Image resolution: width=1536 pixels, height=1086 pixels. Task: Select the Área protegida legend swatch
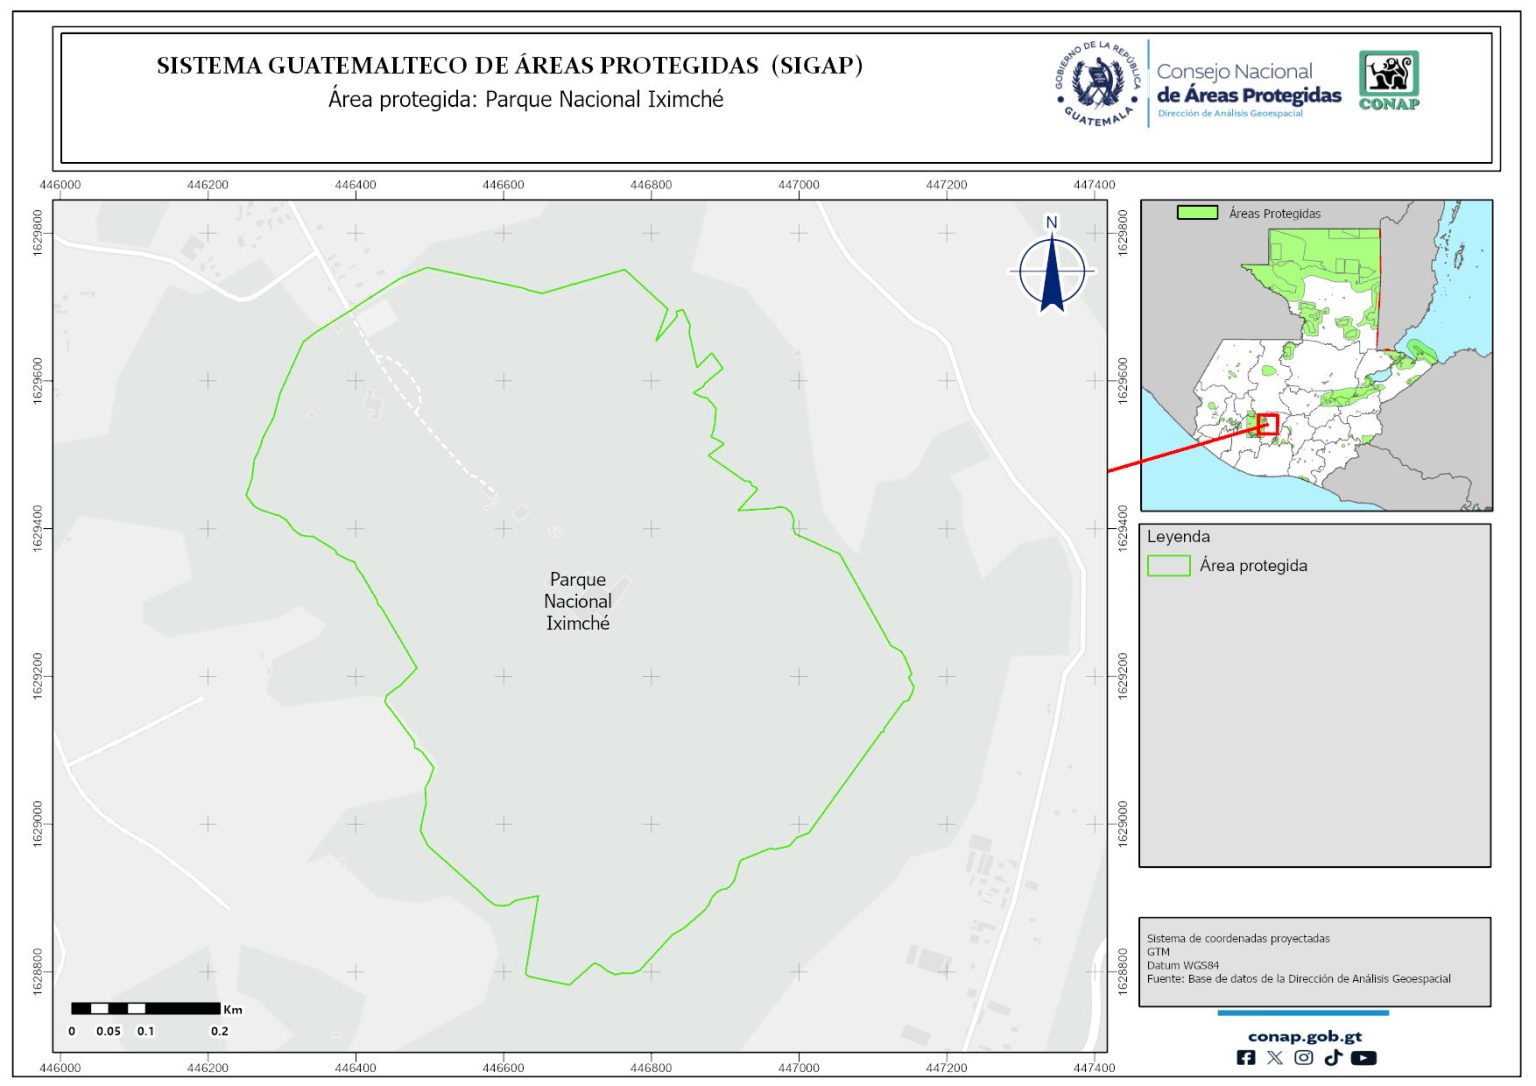point(1168,566)
